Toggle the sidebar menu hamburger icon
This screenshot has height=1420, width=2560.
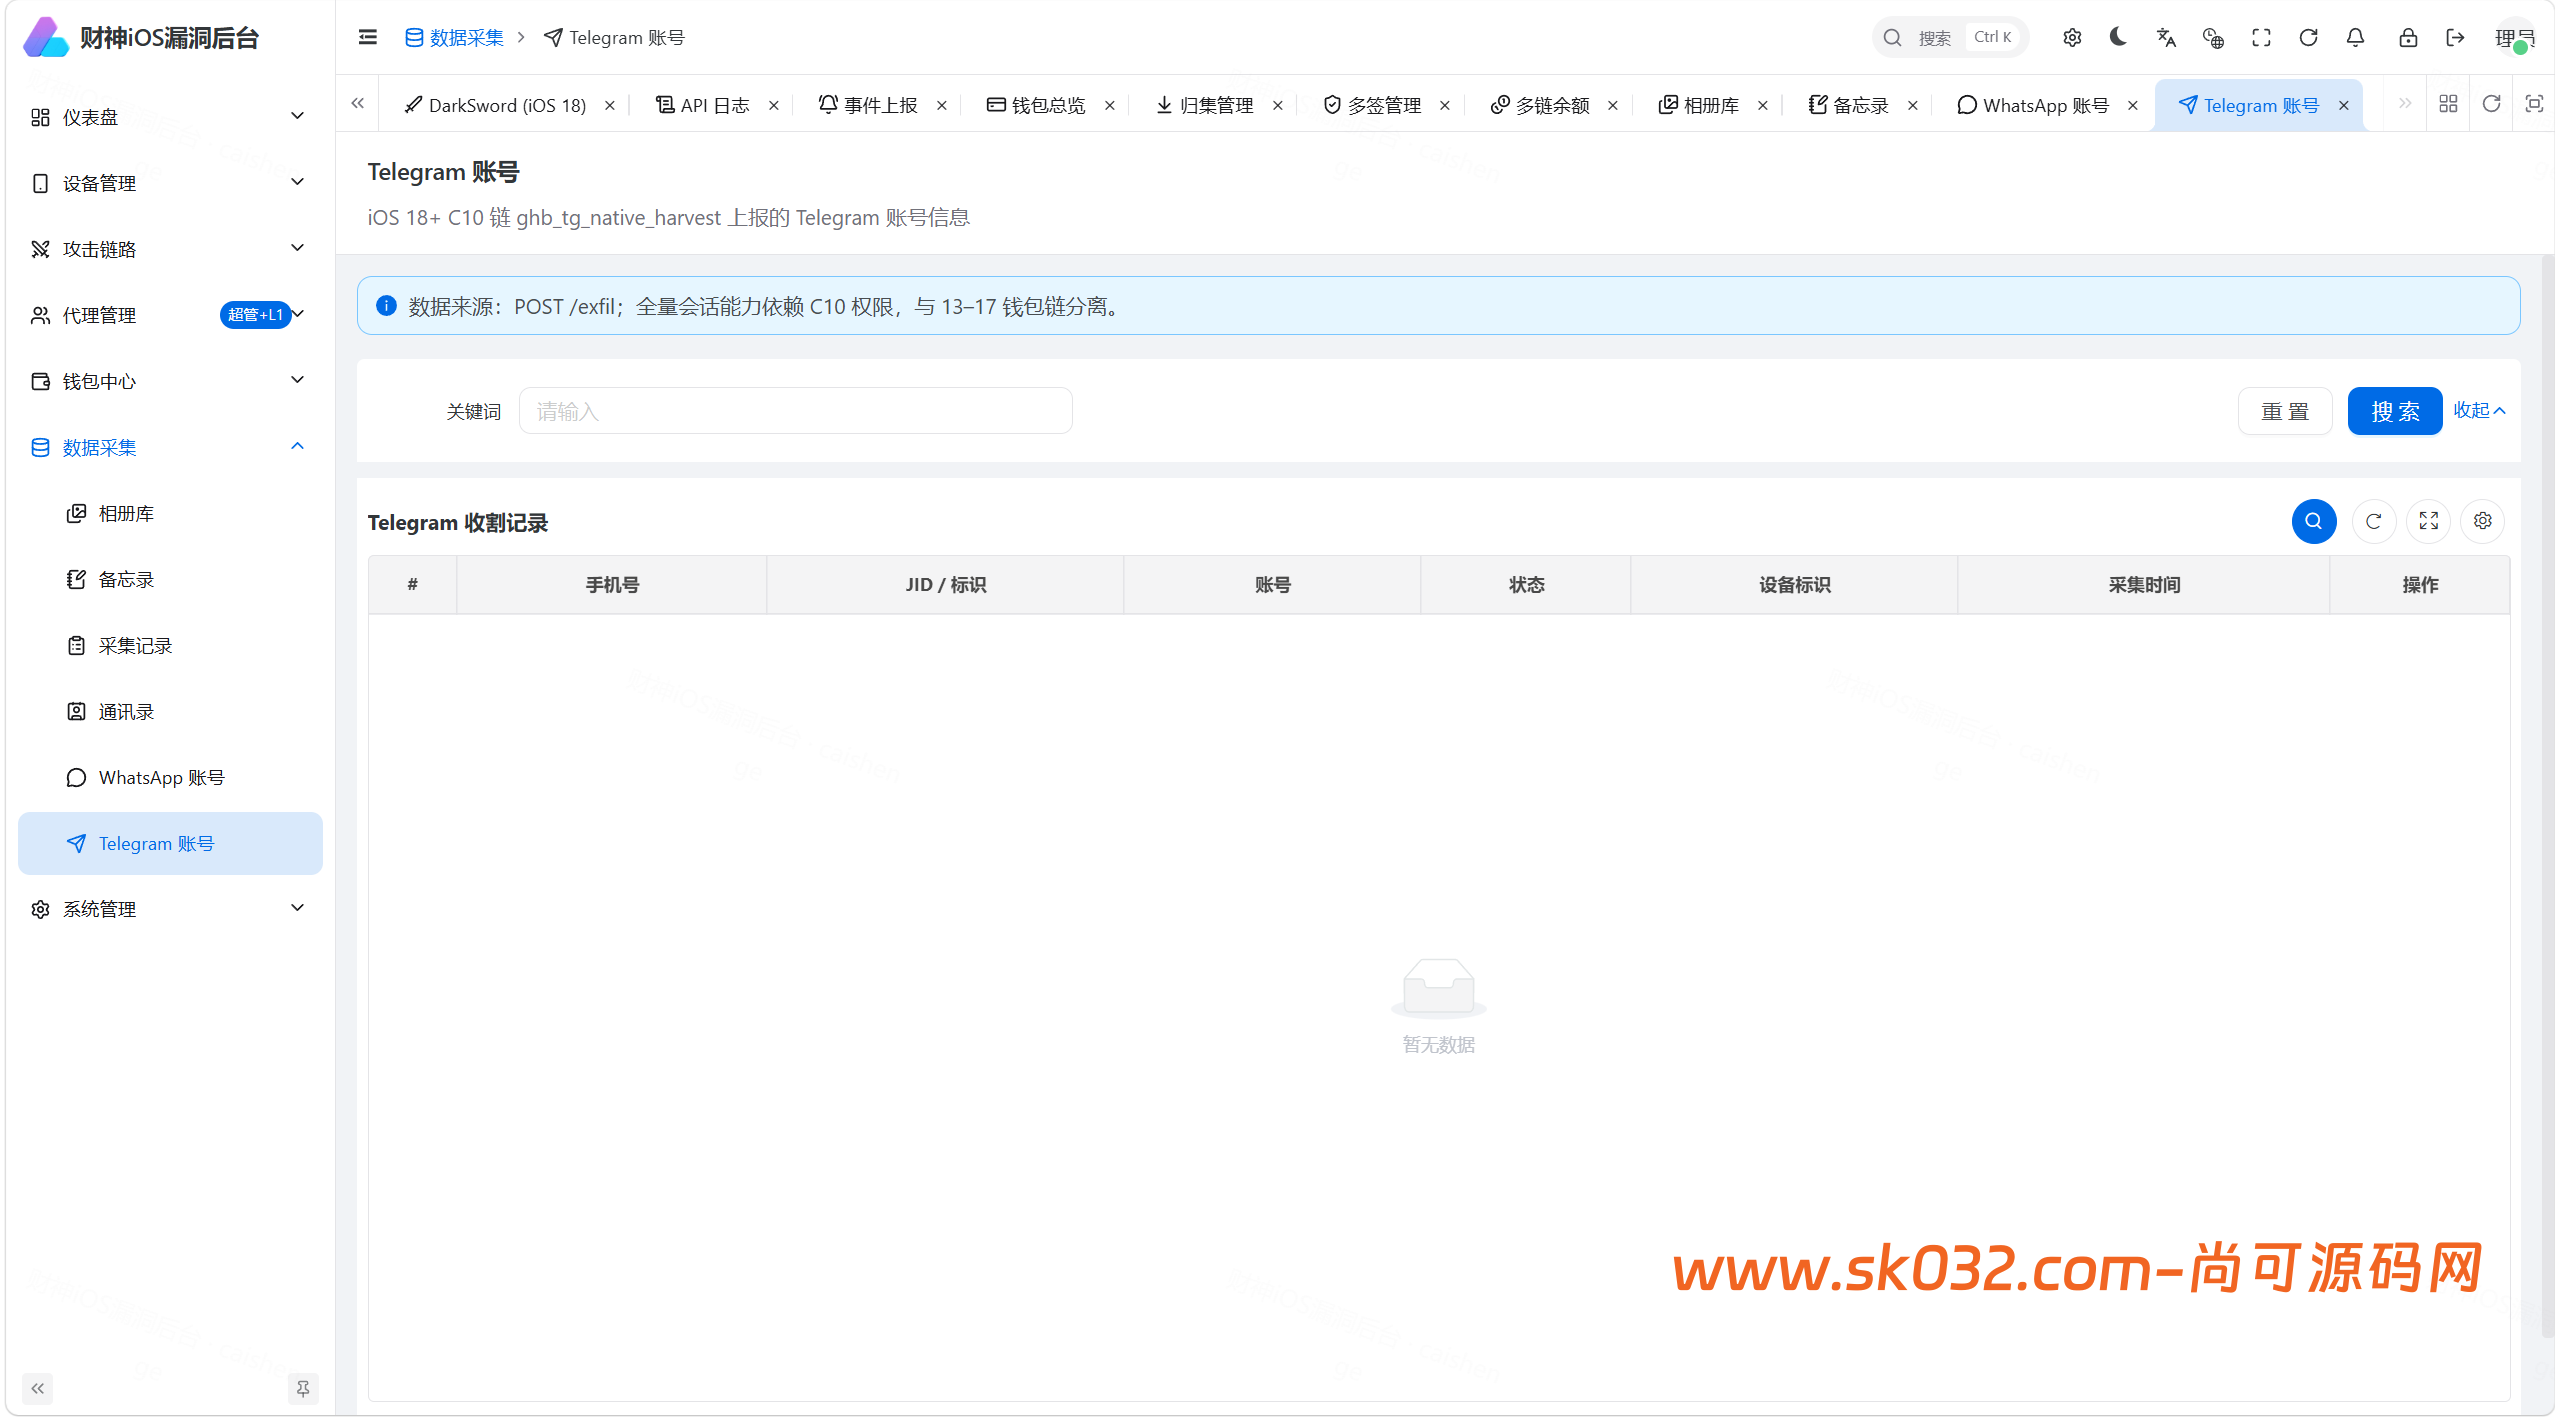pyautogui.click(x=367, y=37)
